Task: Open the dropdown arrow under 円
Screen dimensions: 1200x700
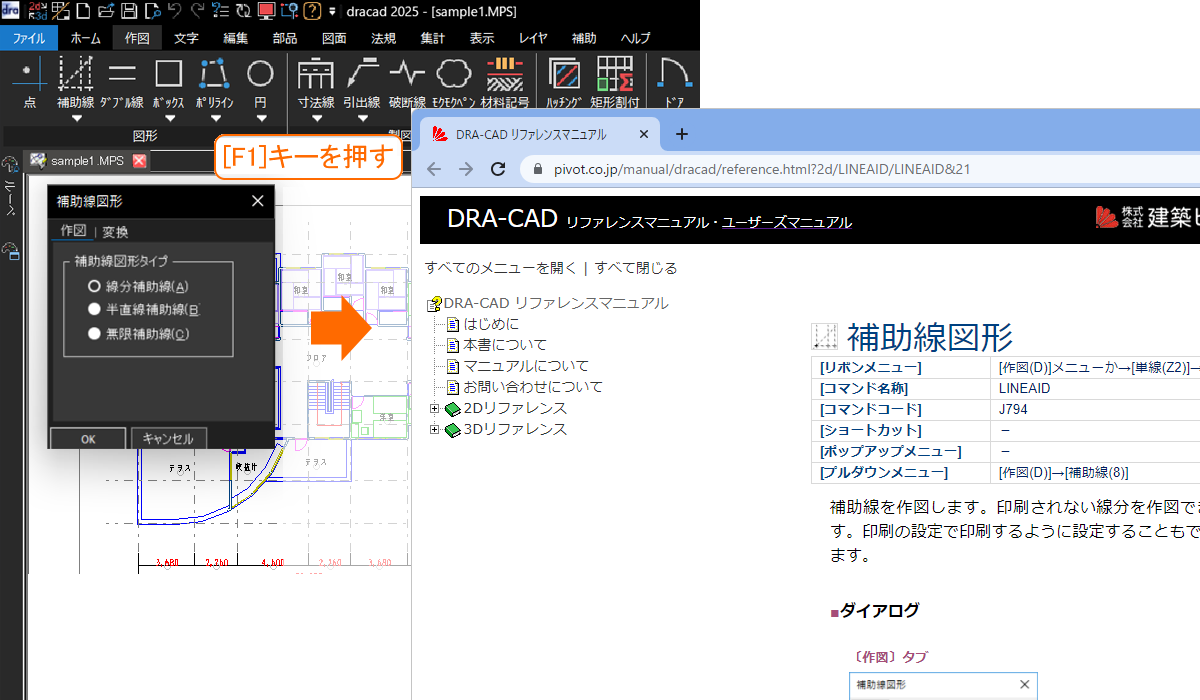Action: [260, 118]
